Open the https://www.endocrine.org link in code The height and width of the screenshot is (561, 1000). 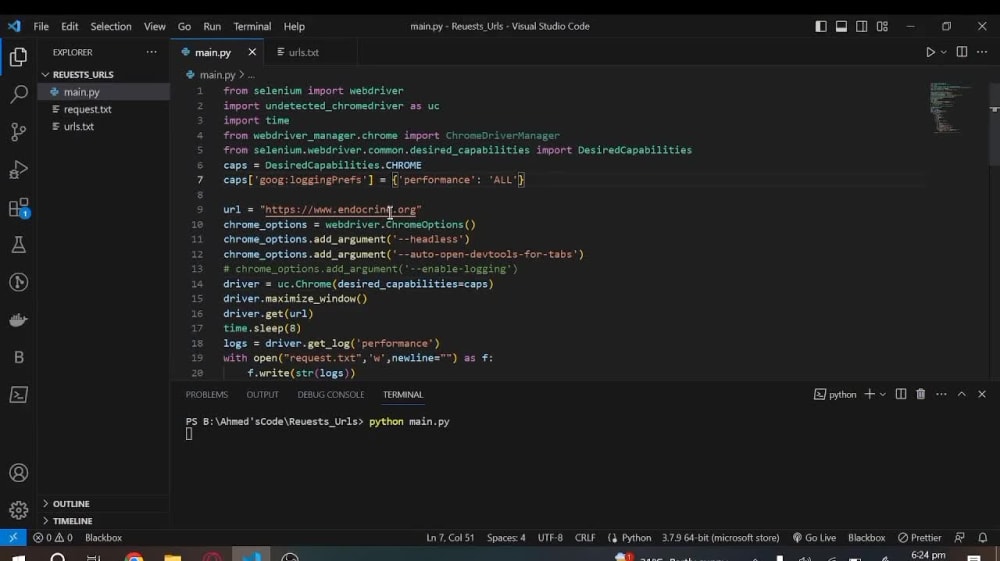pyautogui.click(x=341, y=210)
